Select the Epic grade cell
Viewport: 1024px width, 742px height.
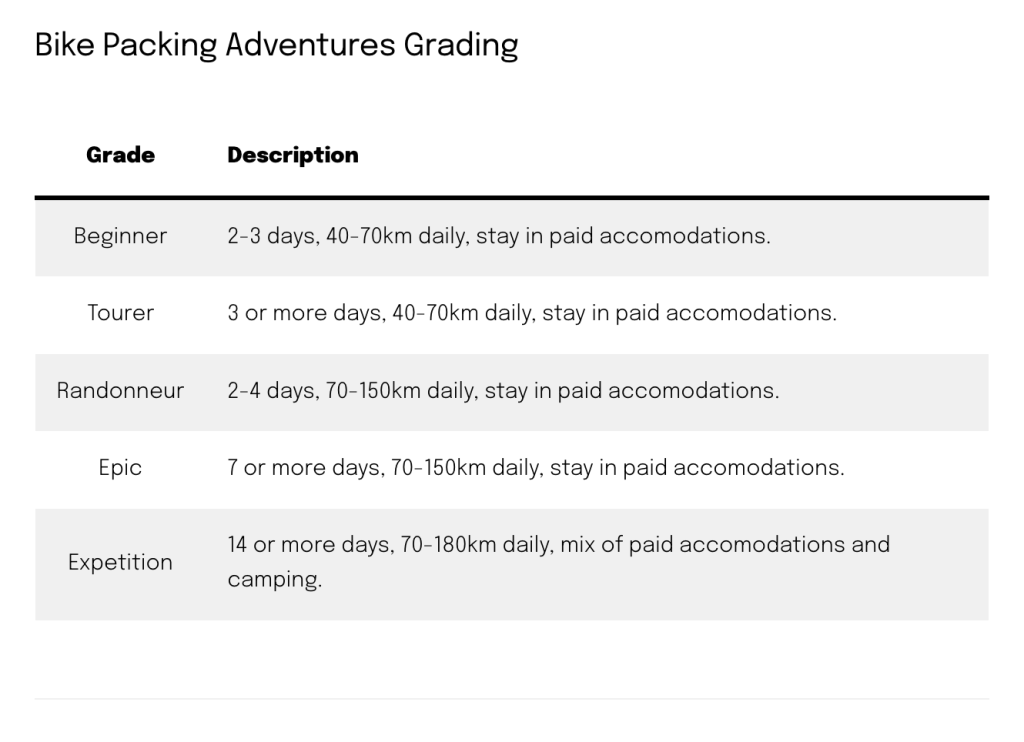click(120, 467)
